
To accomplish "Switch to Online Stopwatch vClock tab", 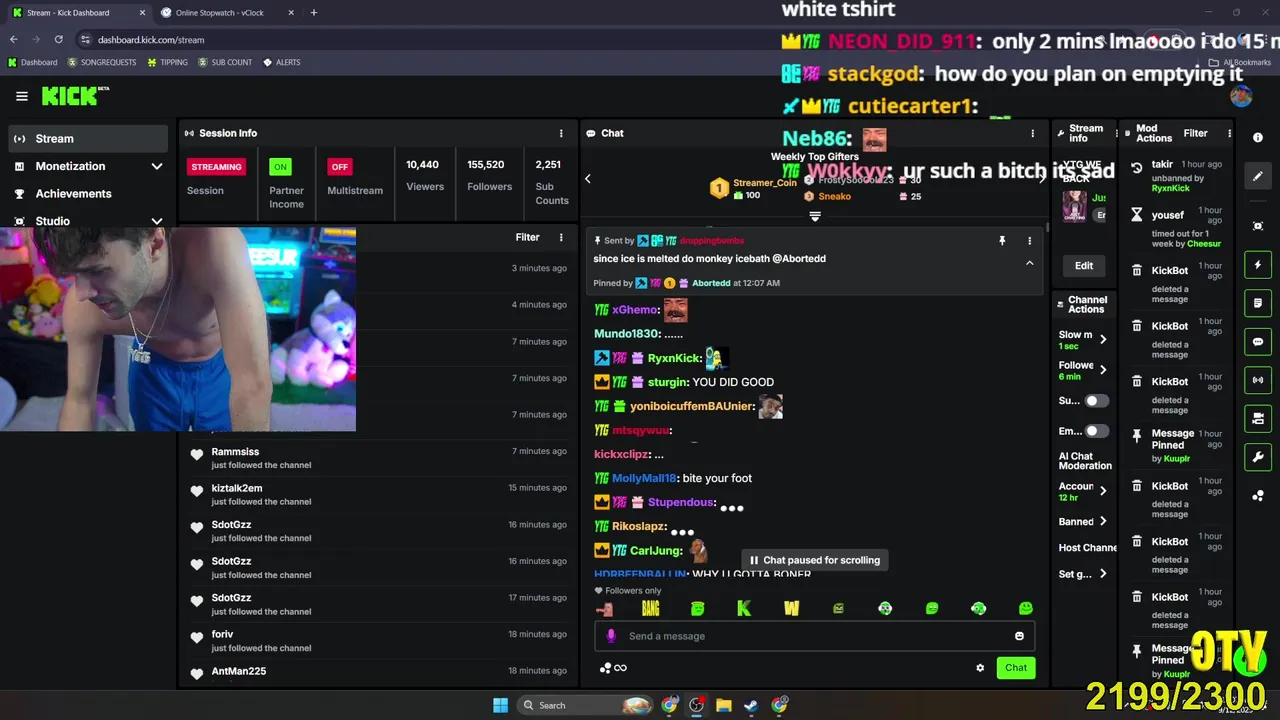I will (x=228, y=13).
